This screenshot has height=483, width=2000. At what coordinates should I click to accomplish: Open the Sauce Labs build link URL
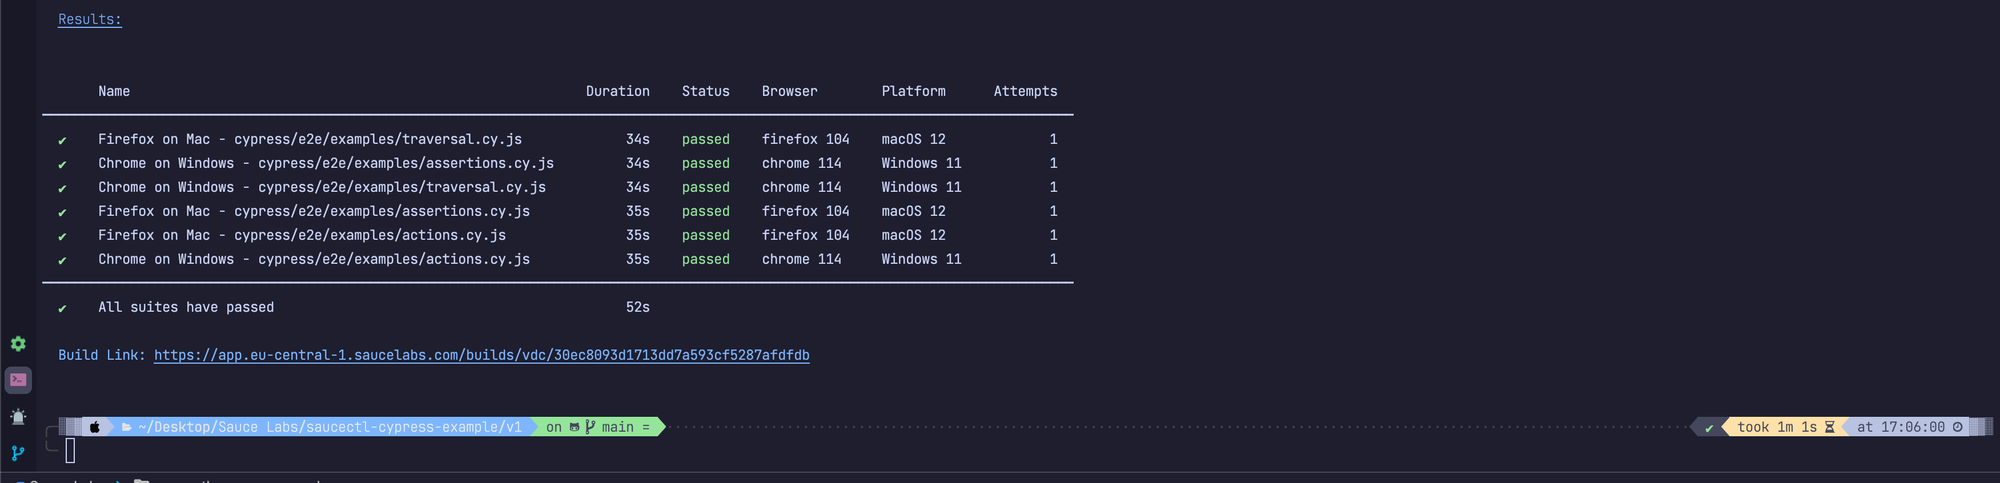(481, 355)
